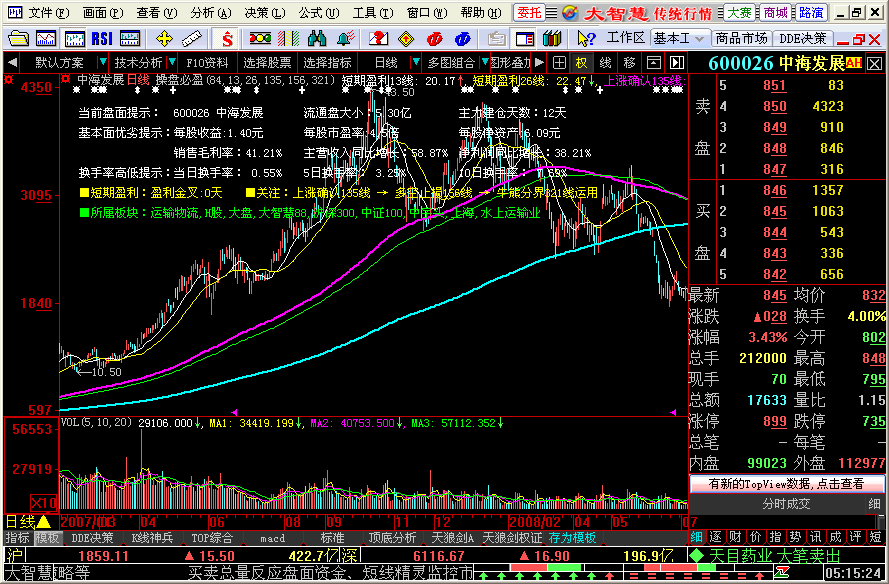This screenshot has width=889, height=584.
Task: Click the red round D icon
Action: tap(434, 39)
